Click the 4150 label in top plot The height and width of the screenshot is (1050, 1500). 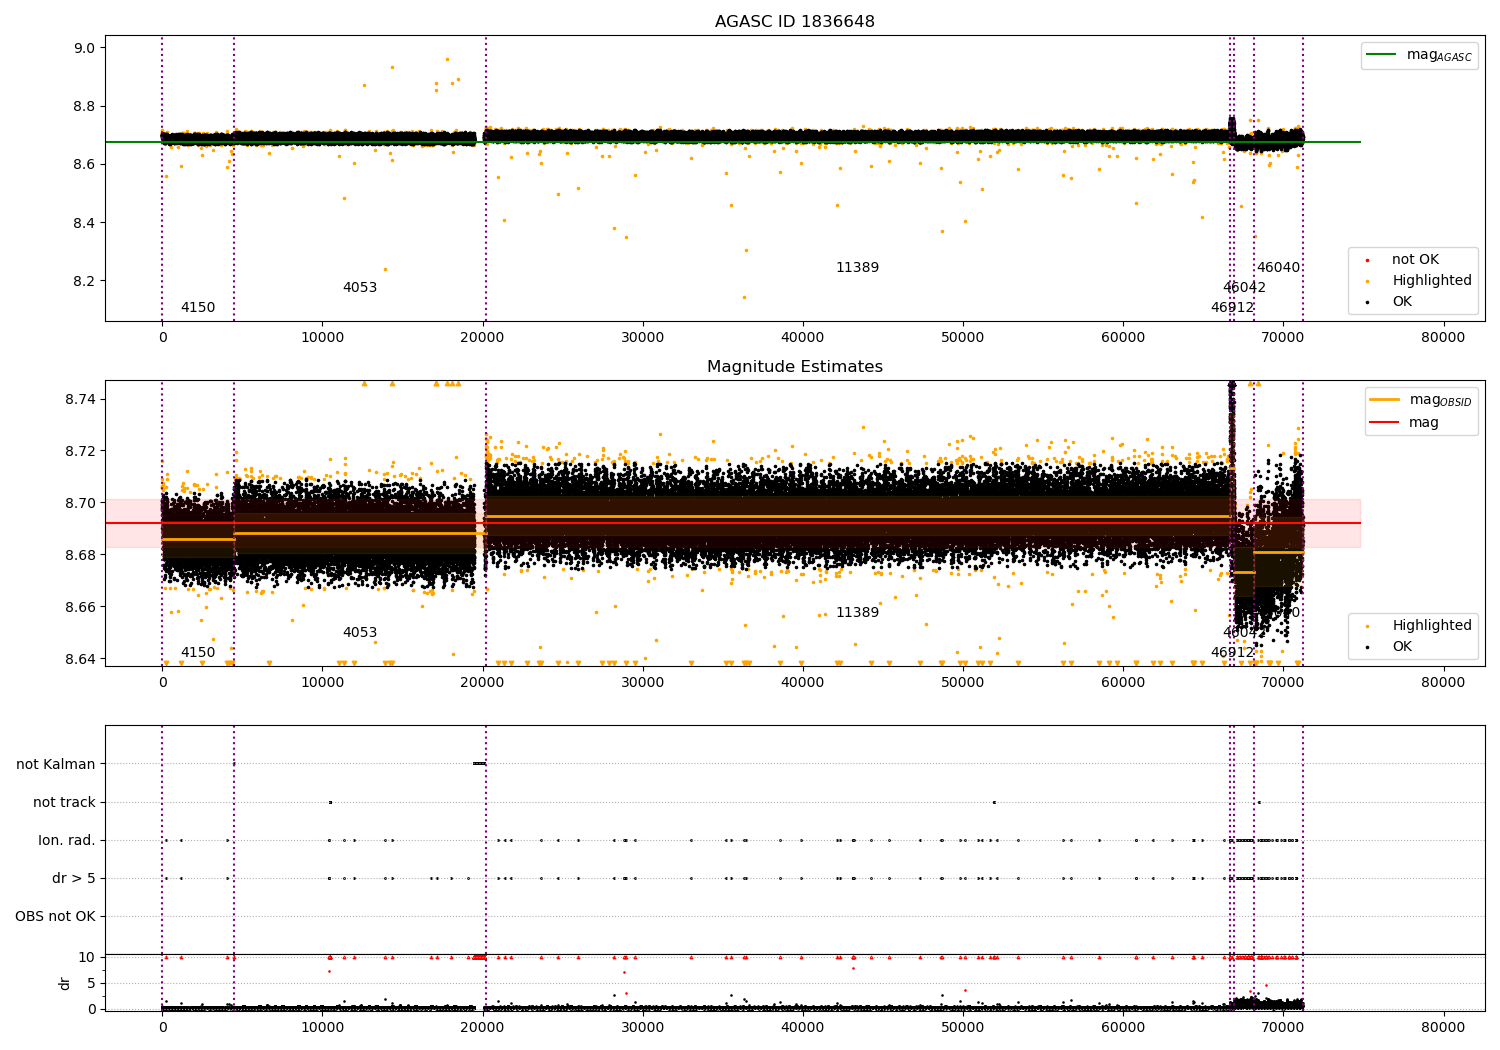tap(198, 308)
